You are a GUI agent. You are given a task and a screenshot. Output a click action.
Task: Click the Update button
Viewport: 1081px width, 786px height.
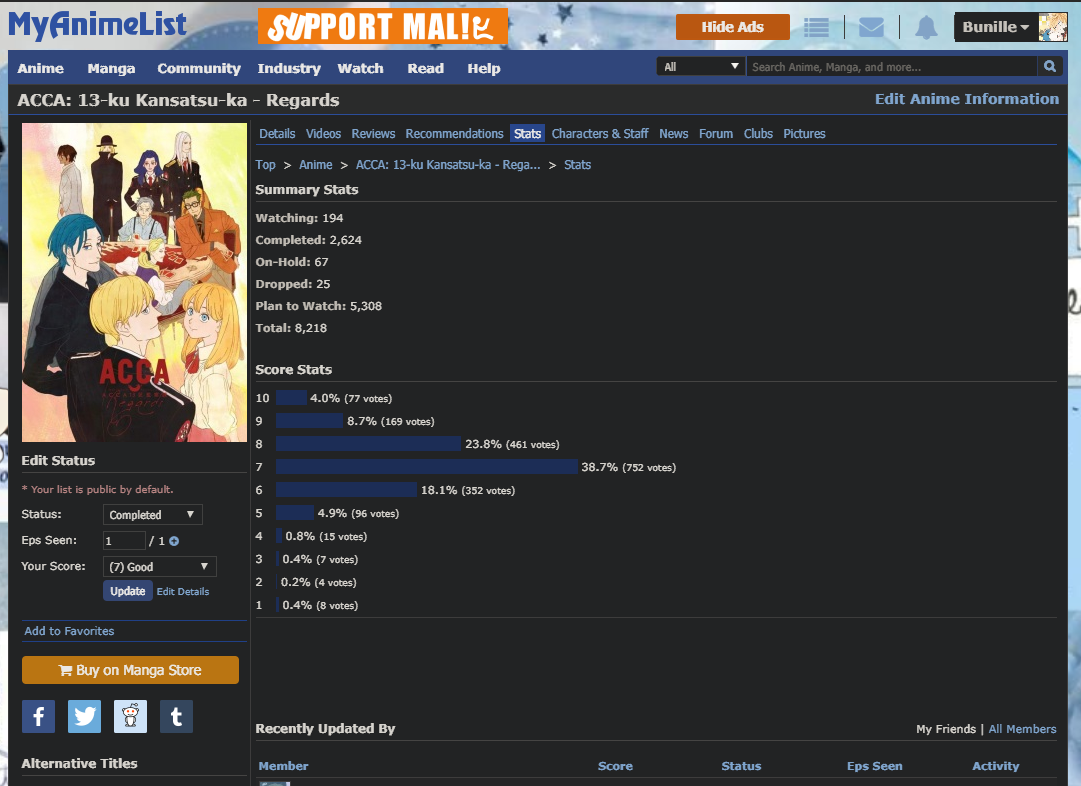[128, 591]
